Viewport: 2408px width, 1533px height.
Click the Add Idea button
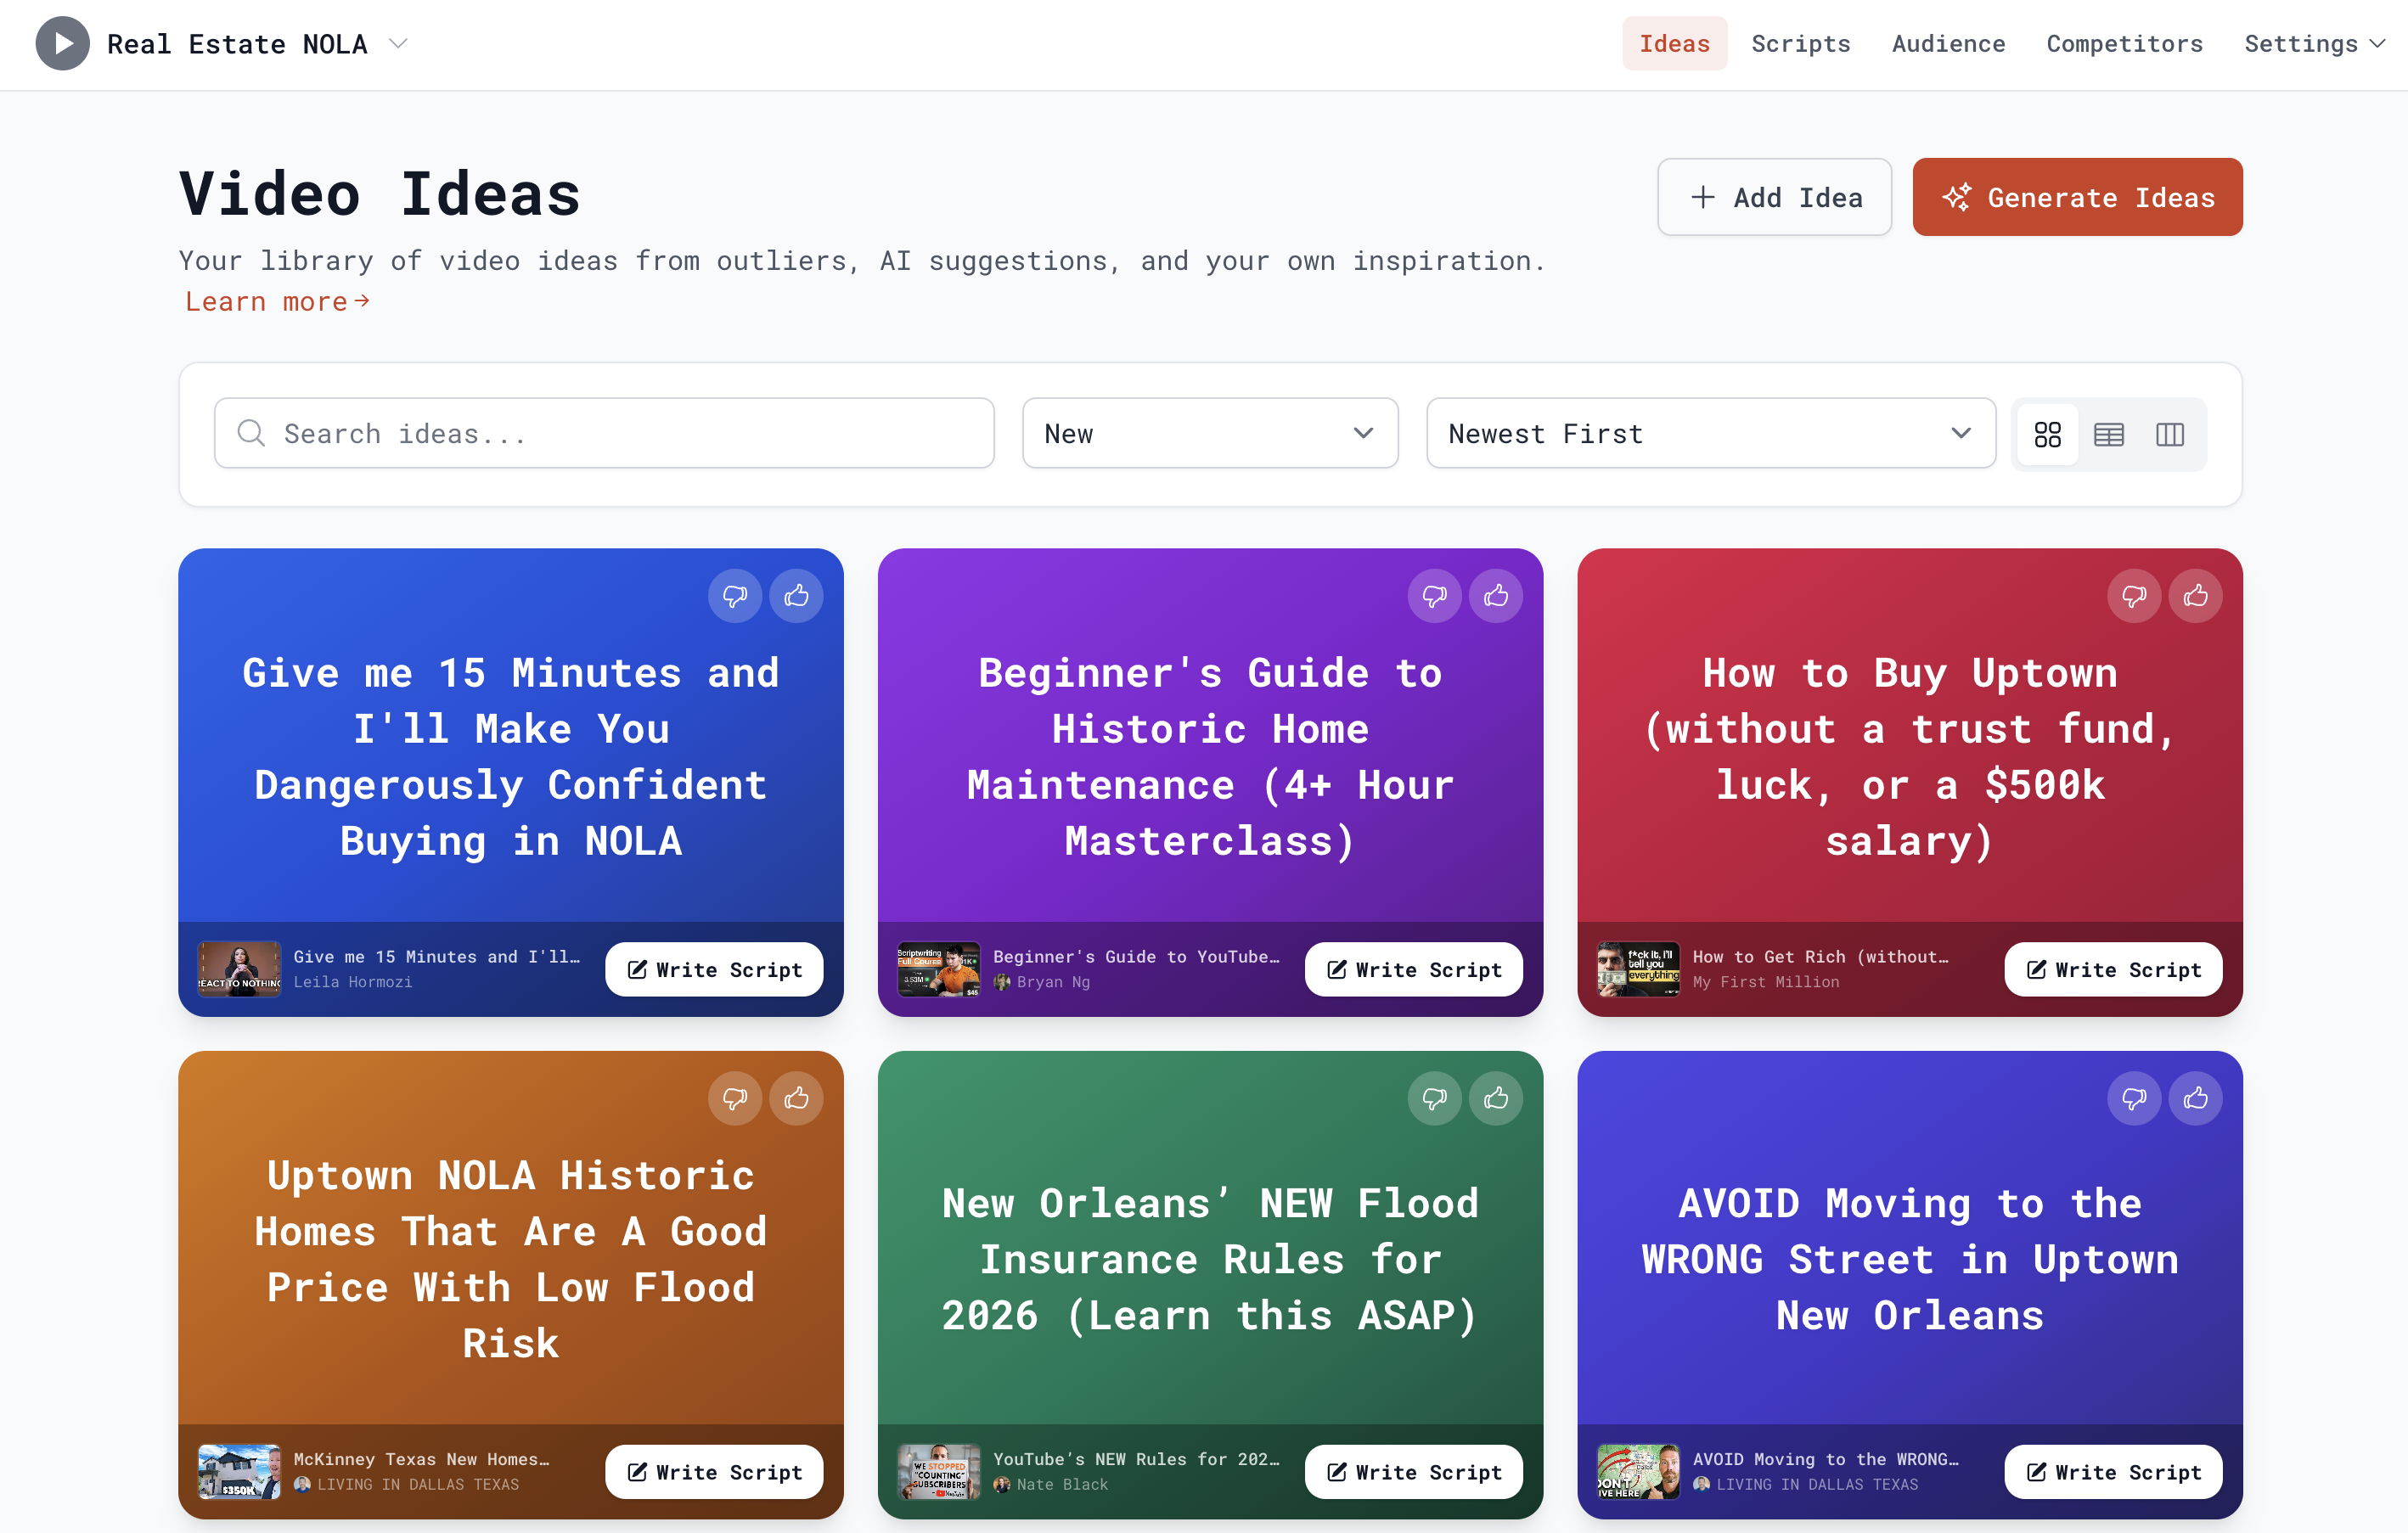pos(1774,197)
